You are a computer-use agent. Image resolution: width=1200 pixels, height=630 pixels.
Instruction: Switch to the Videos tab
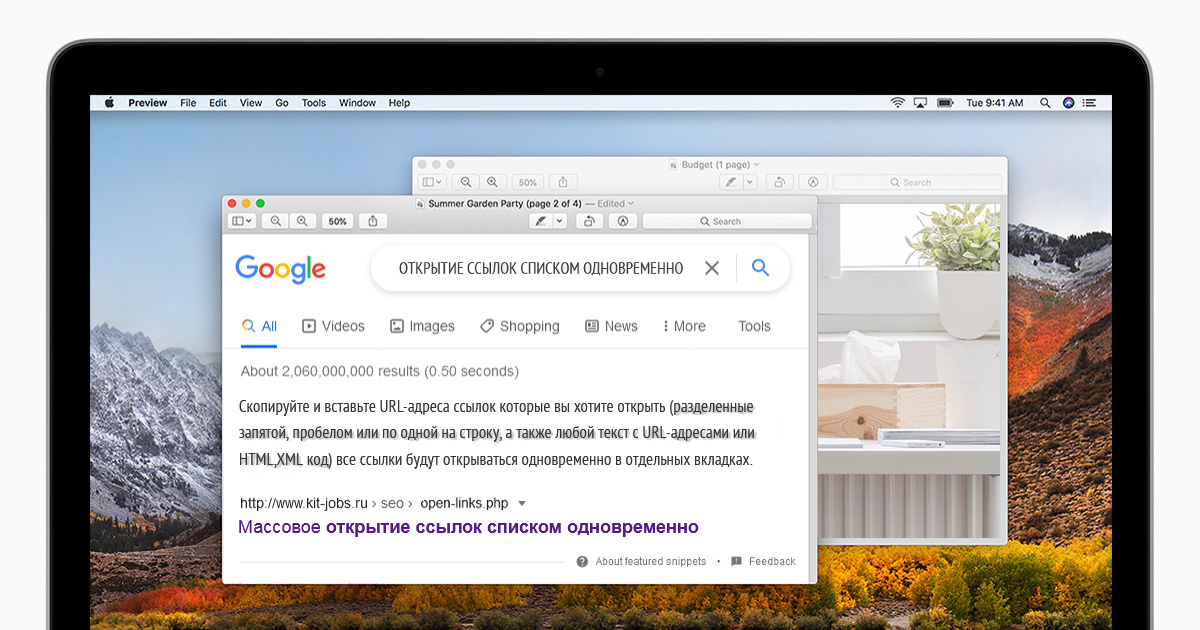coord(334,326)
